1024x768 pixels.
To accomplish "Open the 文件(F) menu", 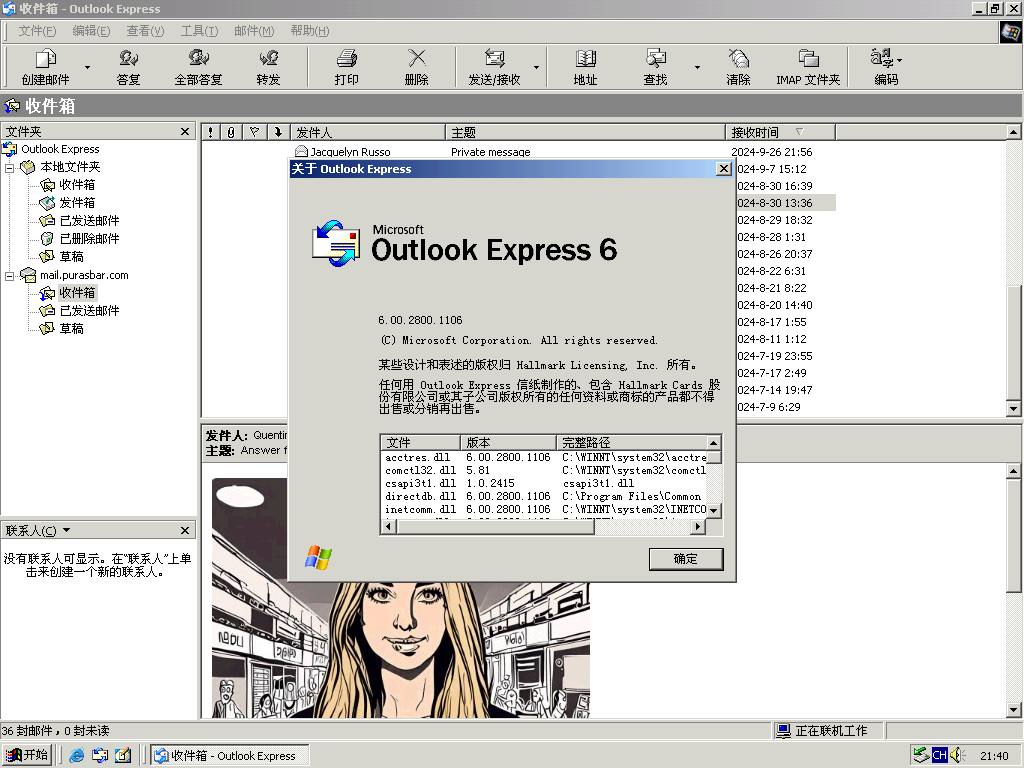I will point(37,31).
